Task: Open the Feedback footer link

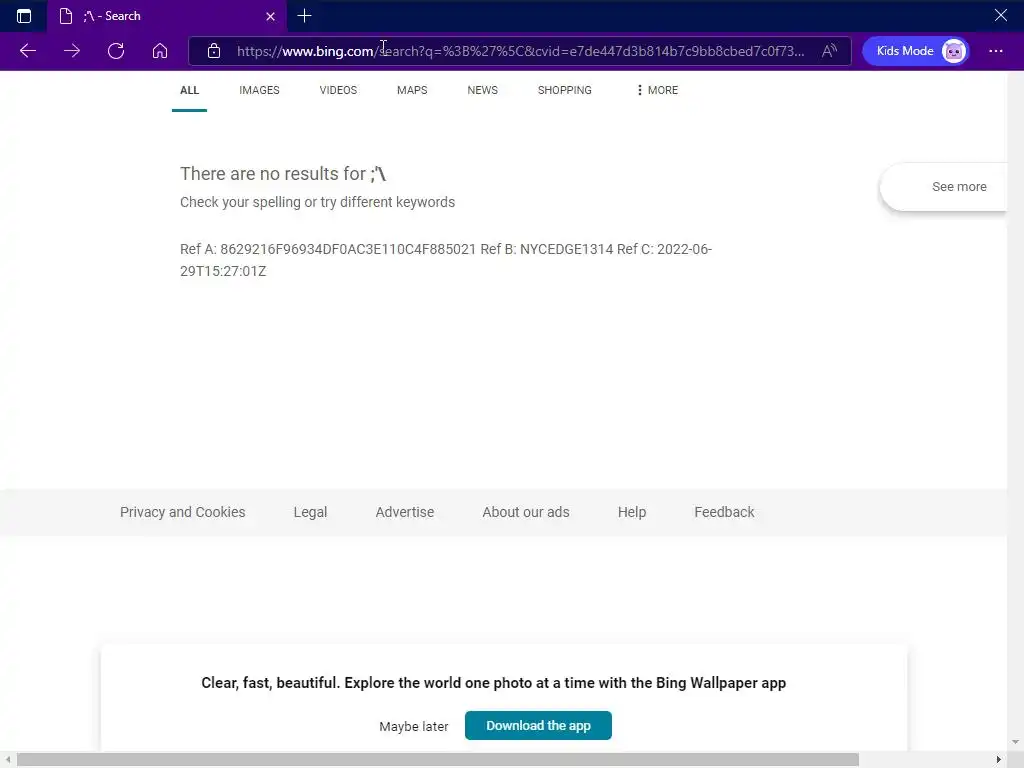Action: [724, 512]
